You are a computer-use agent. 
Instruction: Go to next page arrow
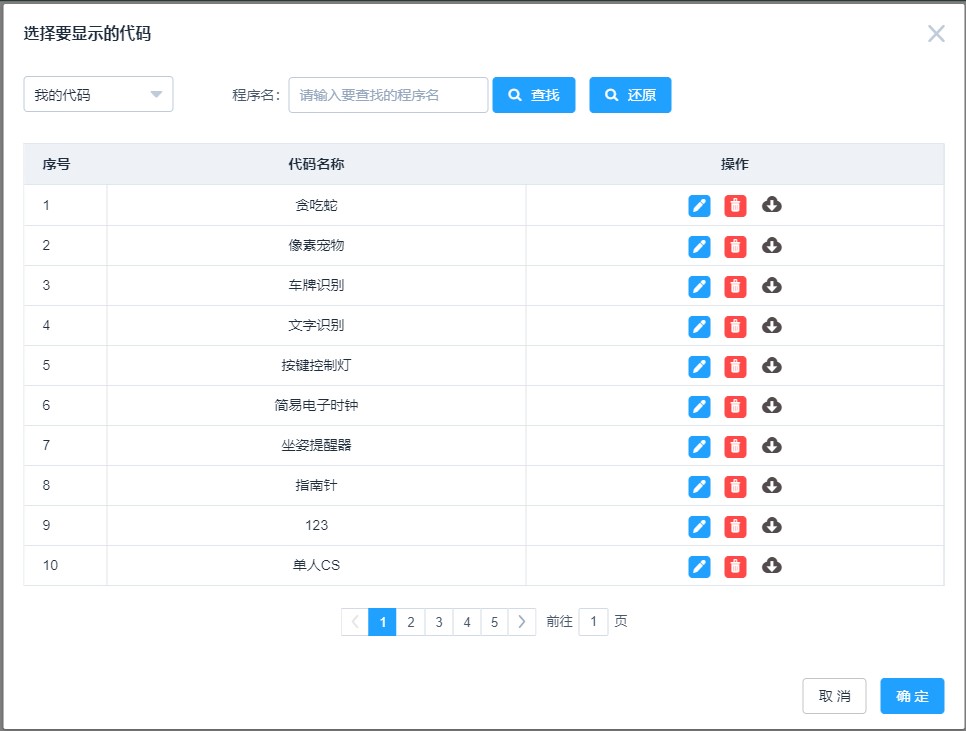pos(522,622)
